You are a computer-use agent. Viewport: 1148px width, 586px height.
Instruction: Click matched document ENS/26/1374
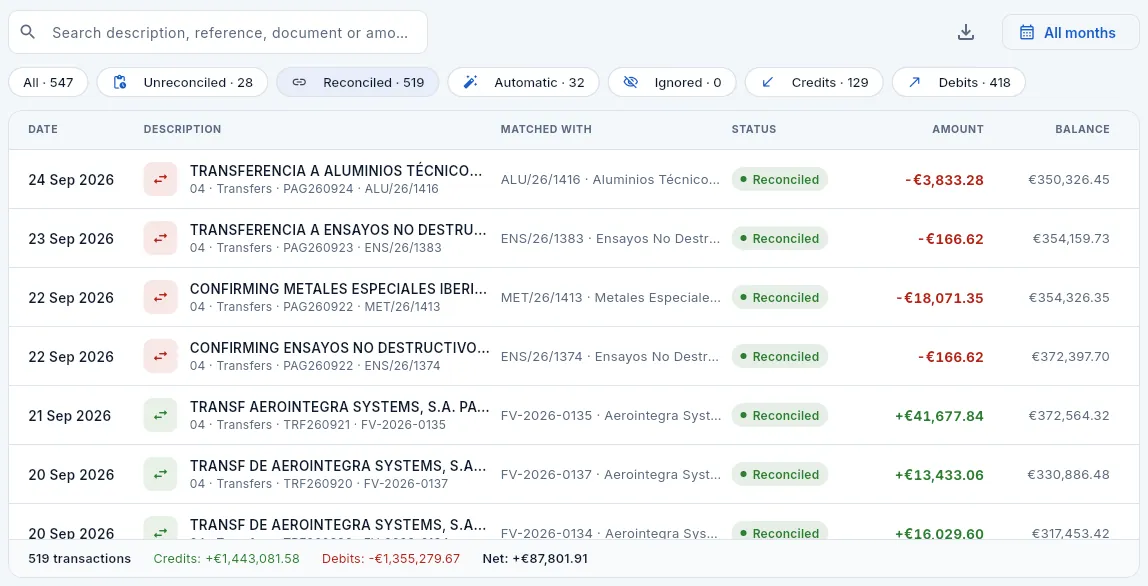pyautogui.click(x=611, y=357)
